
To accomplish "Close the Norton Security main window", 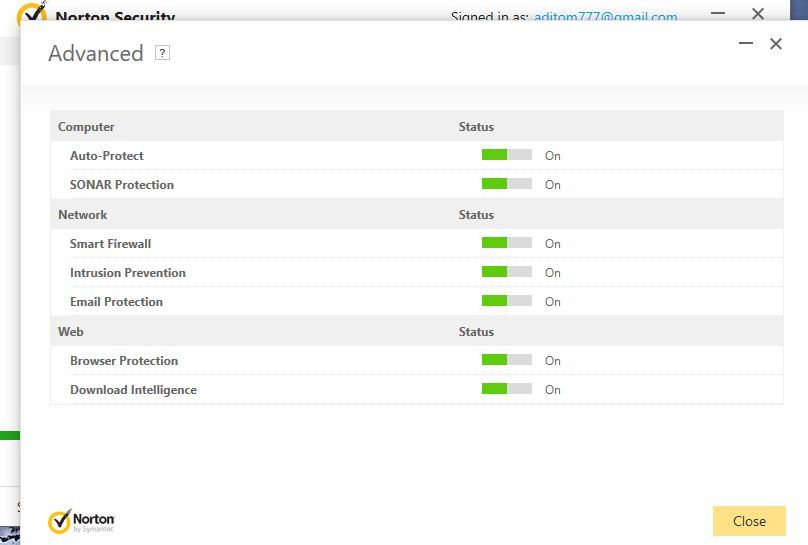I will pyautogui.click(x=758, y=13).
